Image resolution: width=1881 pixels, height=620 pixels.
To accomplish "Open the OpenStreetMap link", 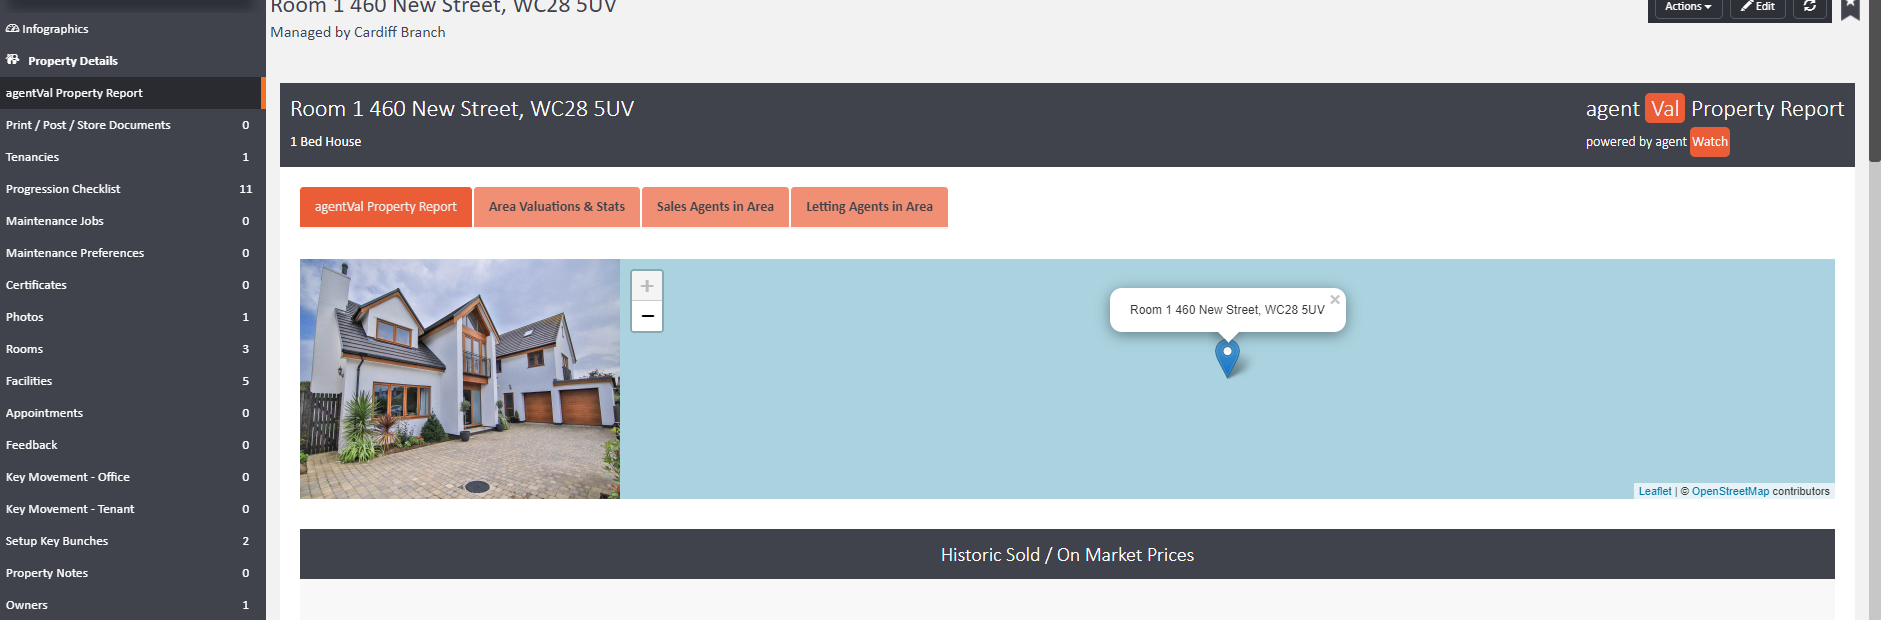I will coord(1730,491).
